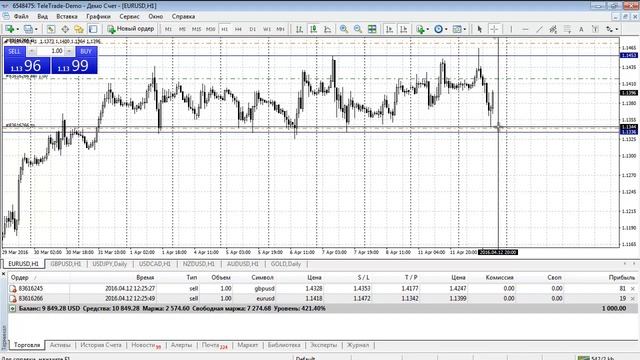Click the BUY one-click button
Screen dimensions: 640x360
tap(86, 51)
